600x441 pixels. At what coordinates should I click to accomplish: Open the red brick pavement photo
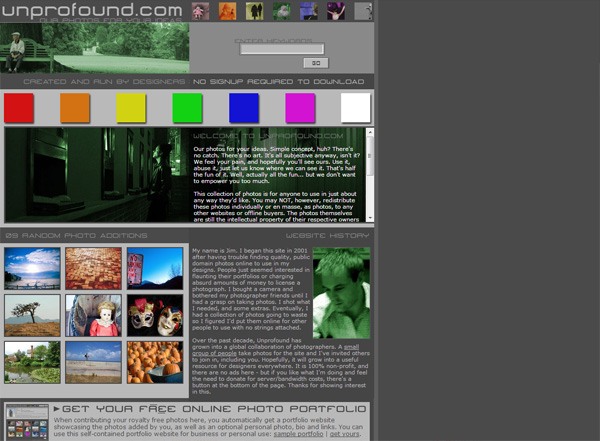pos(93,268)
